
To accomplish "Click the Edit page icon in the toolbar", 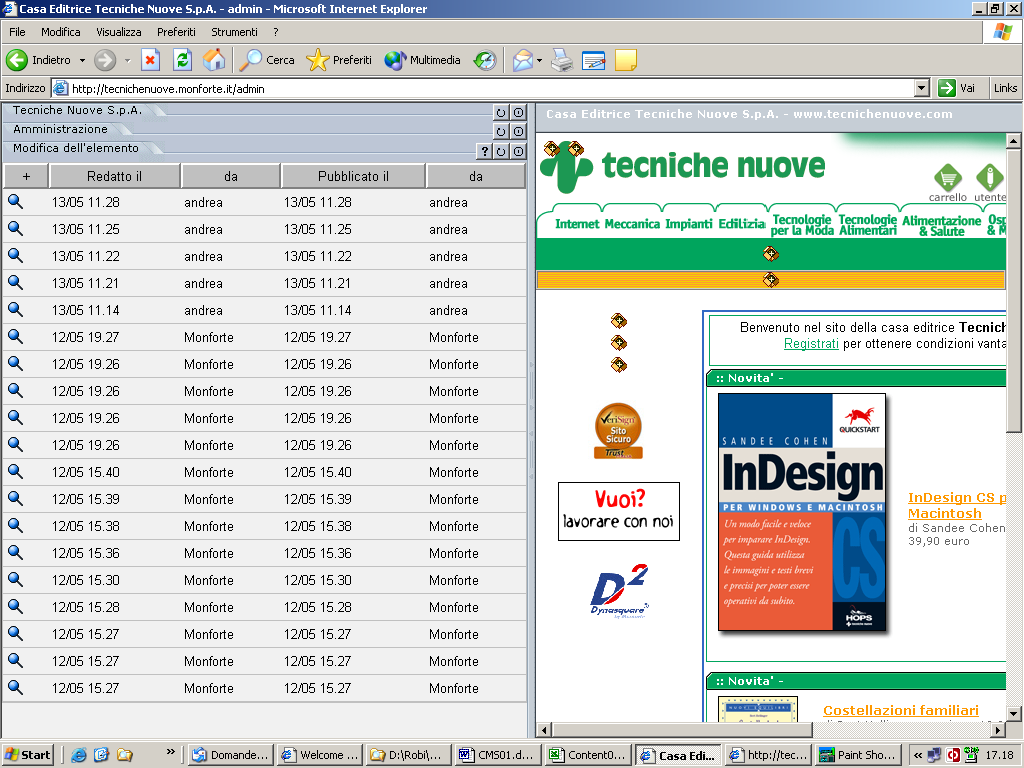I will pos(593,60).
